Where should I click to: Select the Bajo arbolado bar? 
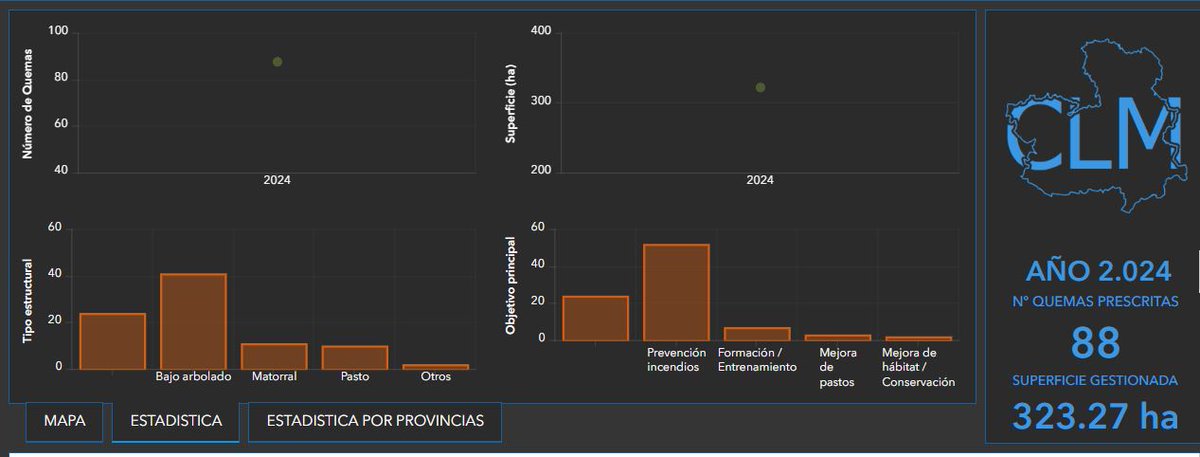[x=193, y=321]
